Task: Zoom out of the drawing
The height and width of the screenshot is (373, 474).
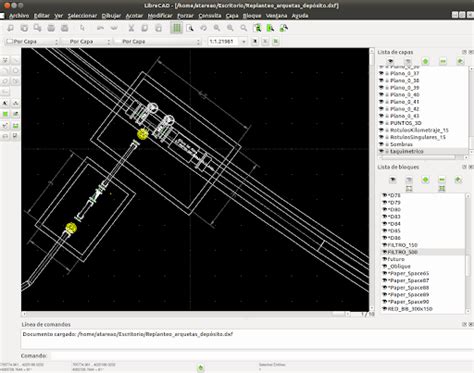Action: click(x=230, y=28)
